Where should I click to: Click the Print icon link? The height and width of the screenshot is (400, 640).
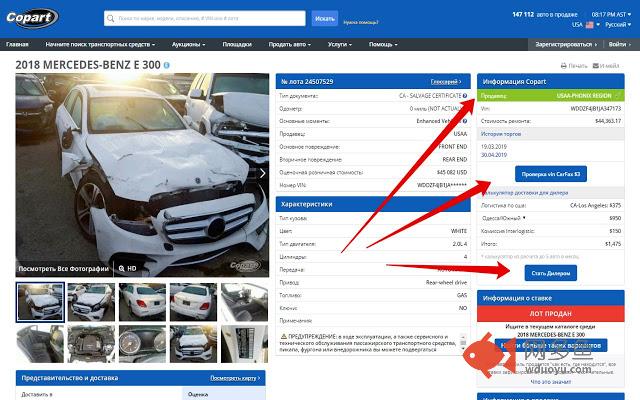[573, 66]
